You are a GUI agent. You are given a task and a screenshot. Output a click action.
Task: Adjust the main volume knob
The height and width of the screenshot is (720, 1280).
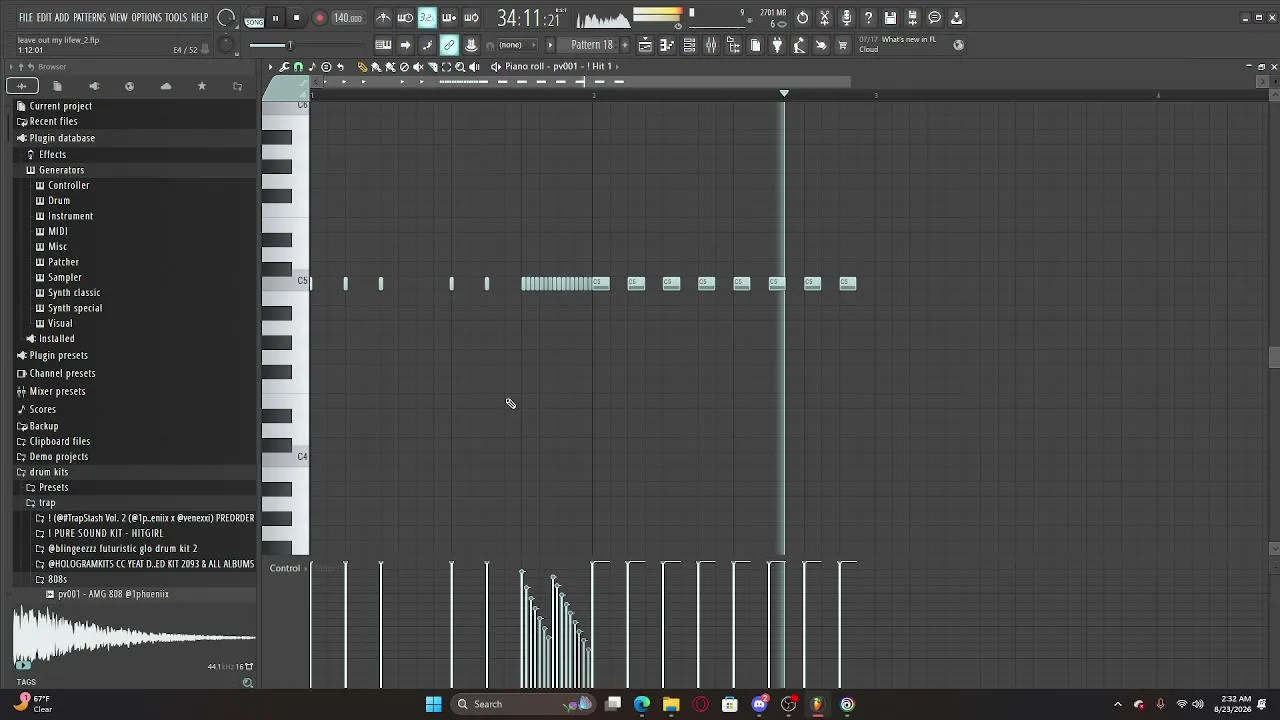(x=226, y=18)
